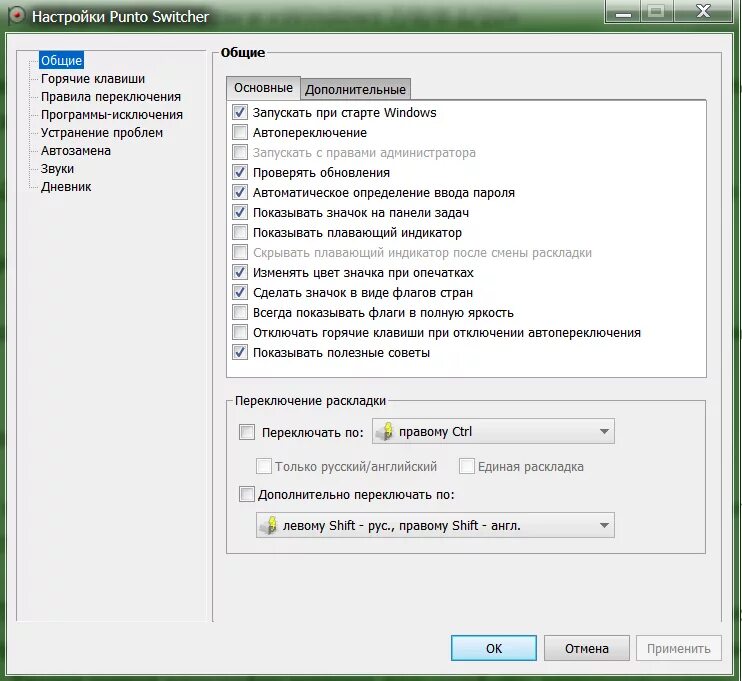Check 'Дополнительно переключать по:' option

click(247, 494)
